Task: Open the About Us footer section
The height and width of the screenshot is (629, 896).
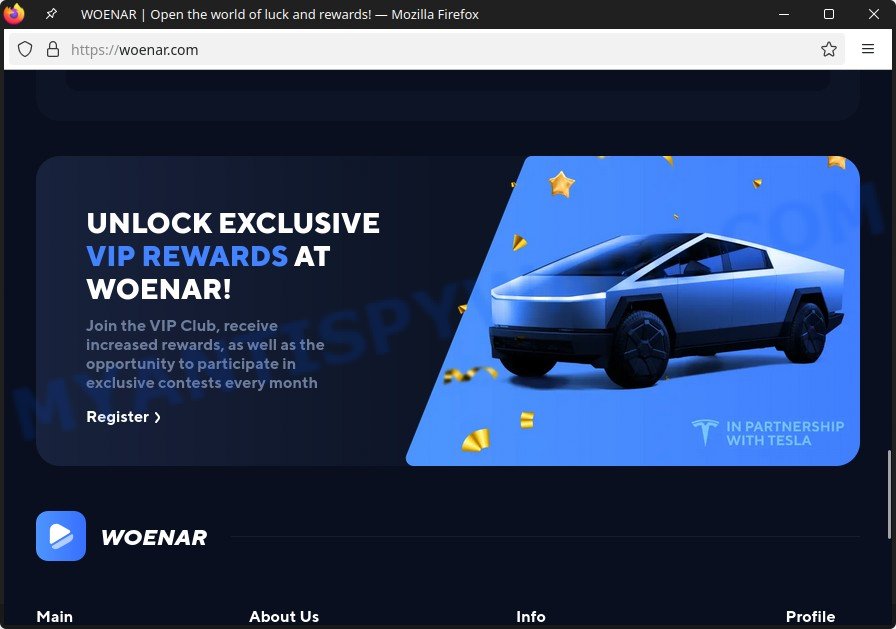Action: coord(284,616)
